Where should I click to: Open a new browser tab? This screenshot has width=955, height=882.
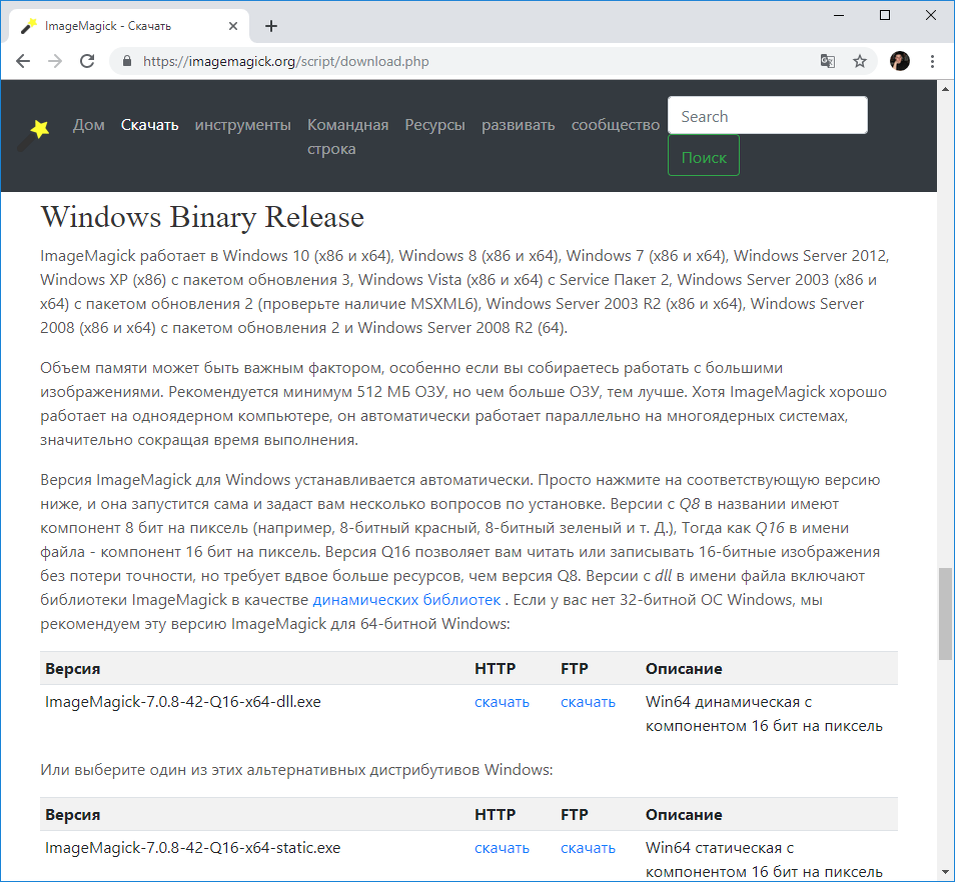pyautogui.click(x=272, y=26)
